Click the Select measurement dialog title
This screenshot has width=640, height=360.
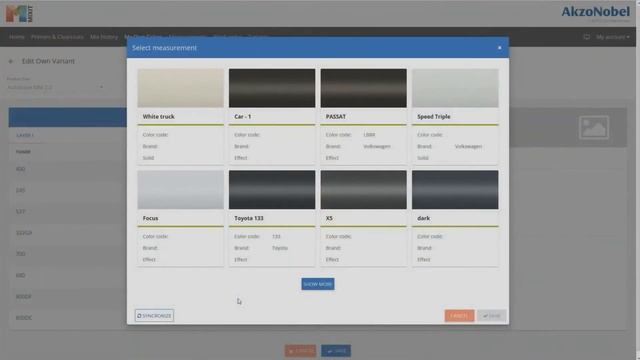coord(164,48)
